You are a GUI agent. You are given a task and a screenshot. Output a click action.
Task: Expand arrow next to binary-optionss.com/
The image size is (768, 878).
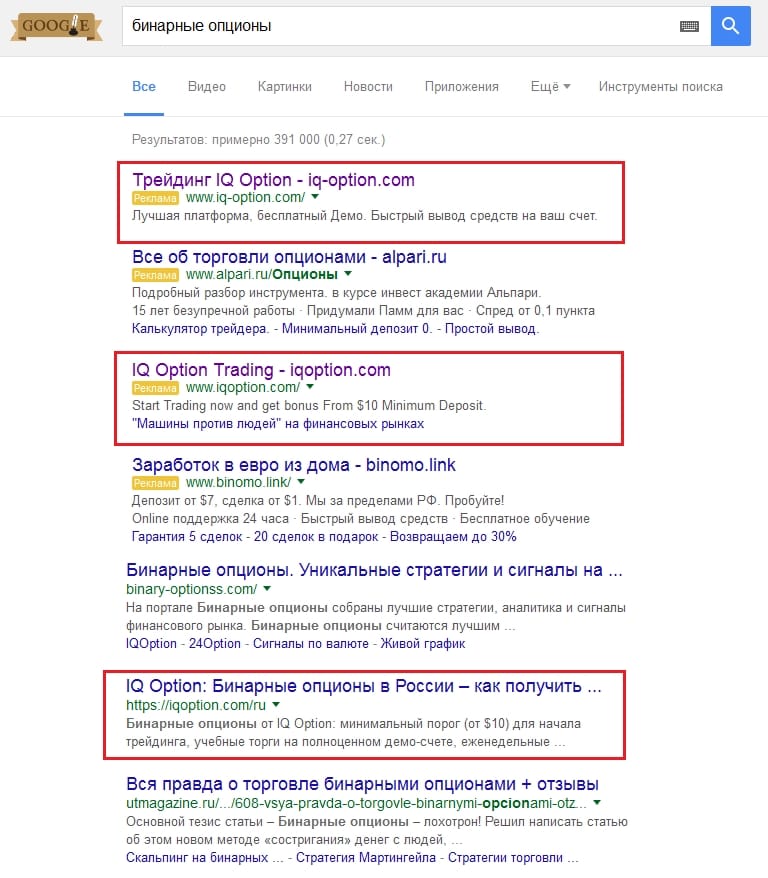coord(267,589)
